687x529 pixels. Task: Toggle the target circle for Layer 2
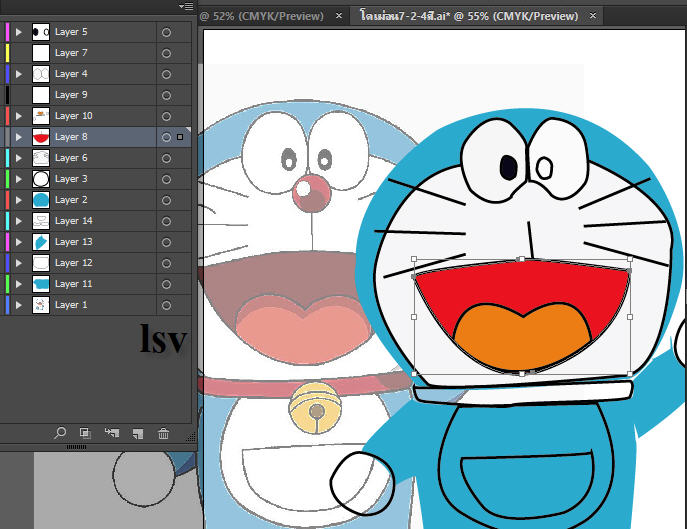(166, 200)
